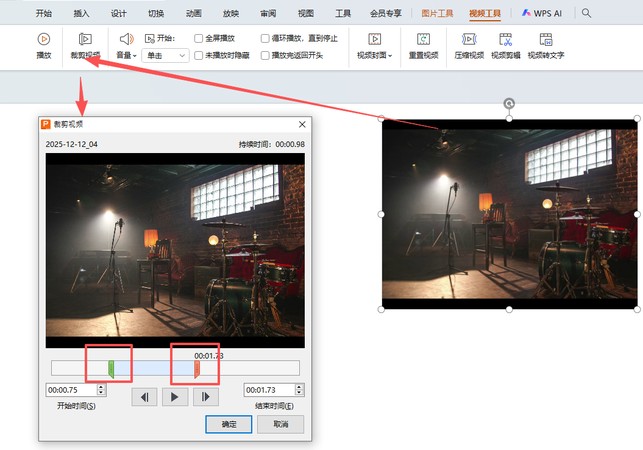Switch to the 图片工具 tab
The width and height of the screenshot is (643, 450).
pos(437,14)
